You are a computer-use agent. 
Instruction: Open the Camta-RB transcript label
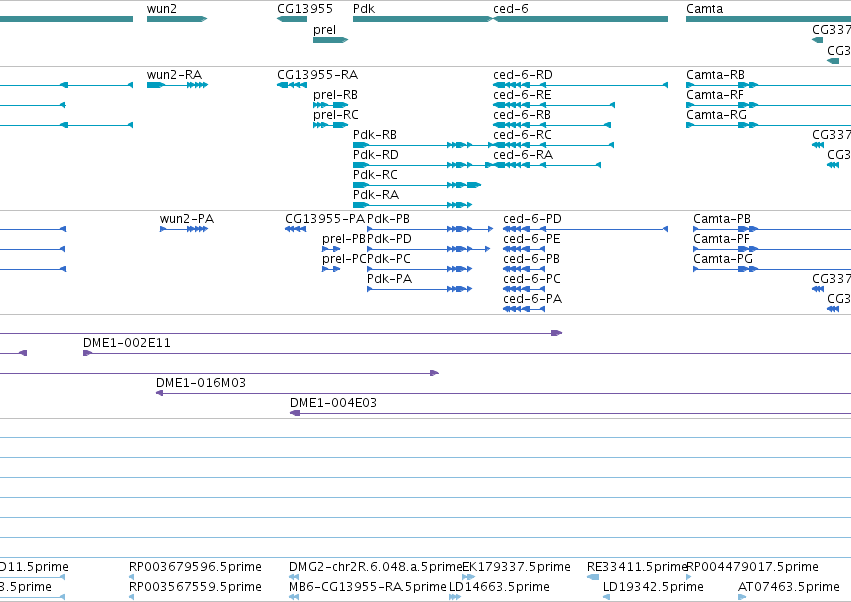tap(715, 74)
